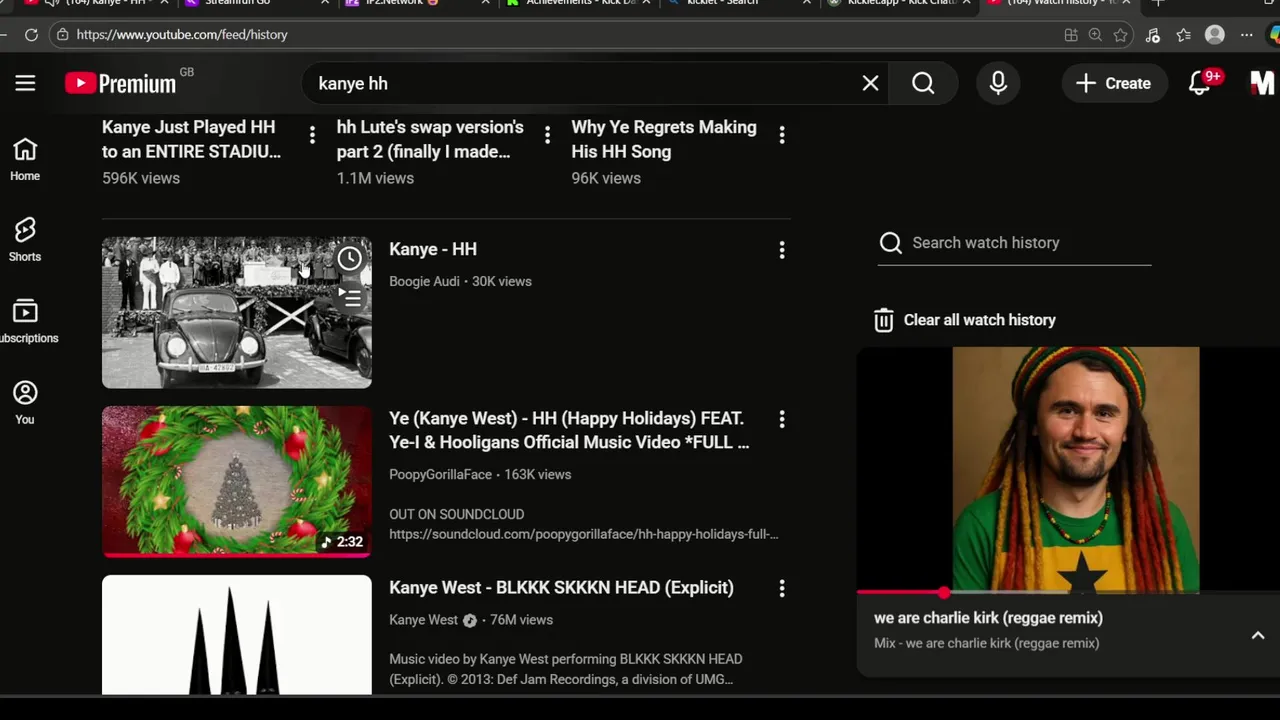Click the 596K views text
Viewport: 1280px width, 720px height.
click(141, 178)
